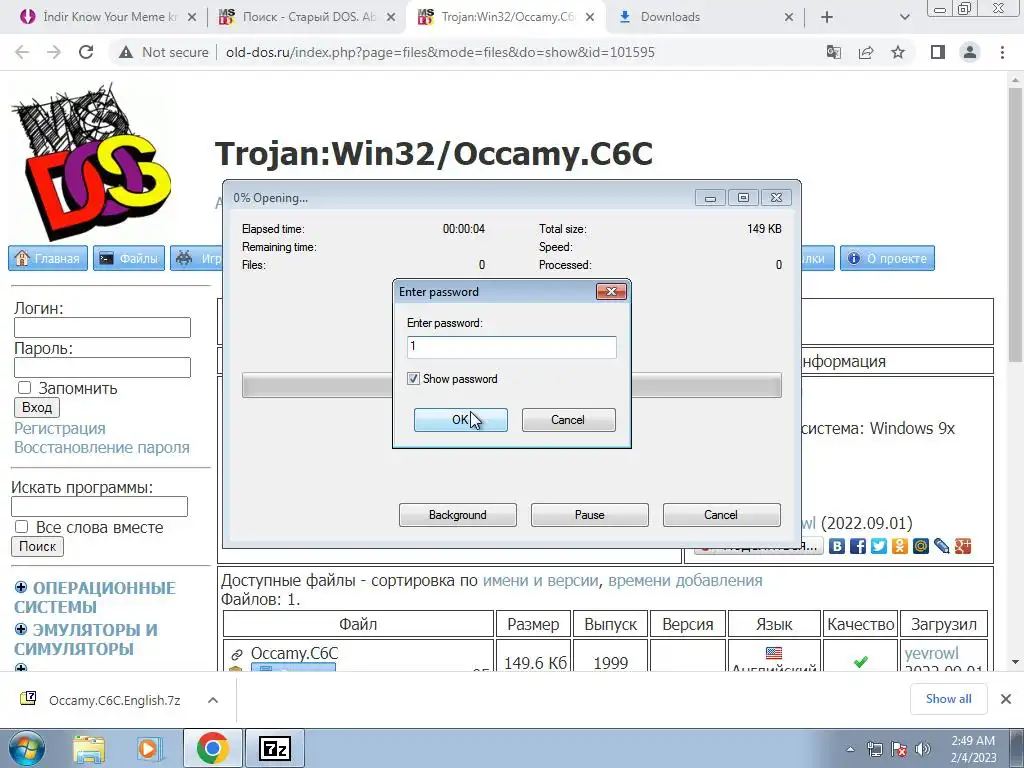This screenshot has height=768, width=1024.
Task: Switch to the Downloads tab
Action: tap(705, 17)
